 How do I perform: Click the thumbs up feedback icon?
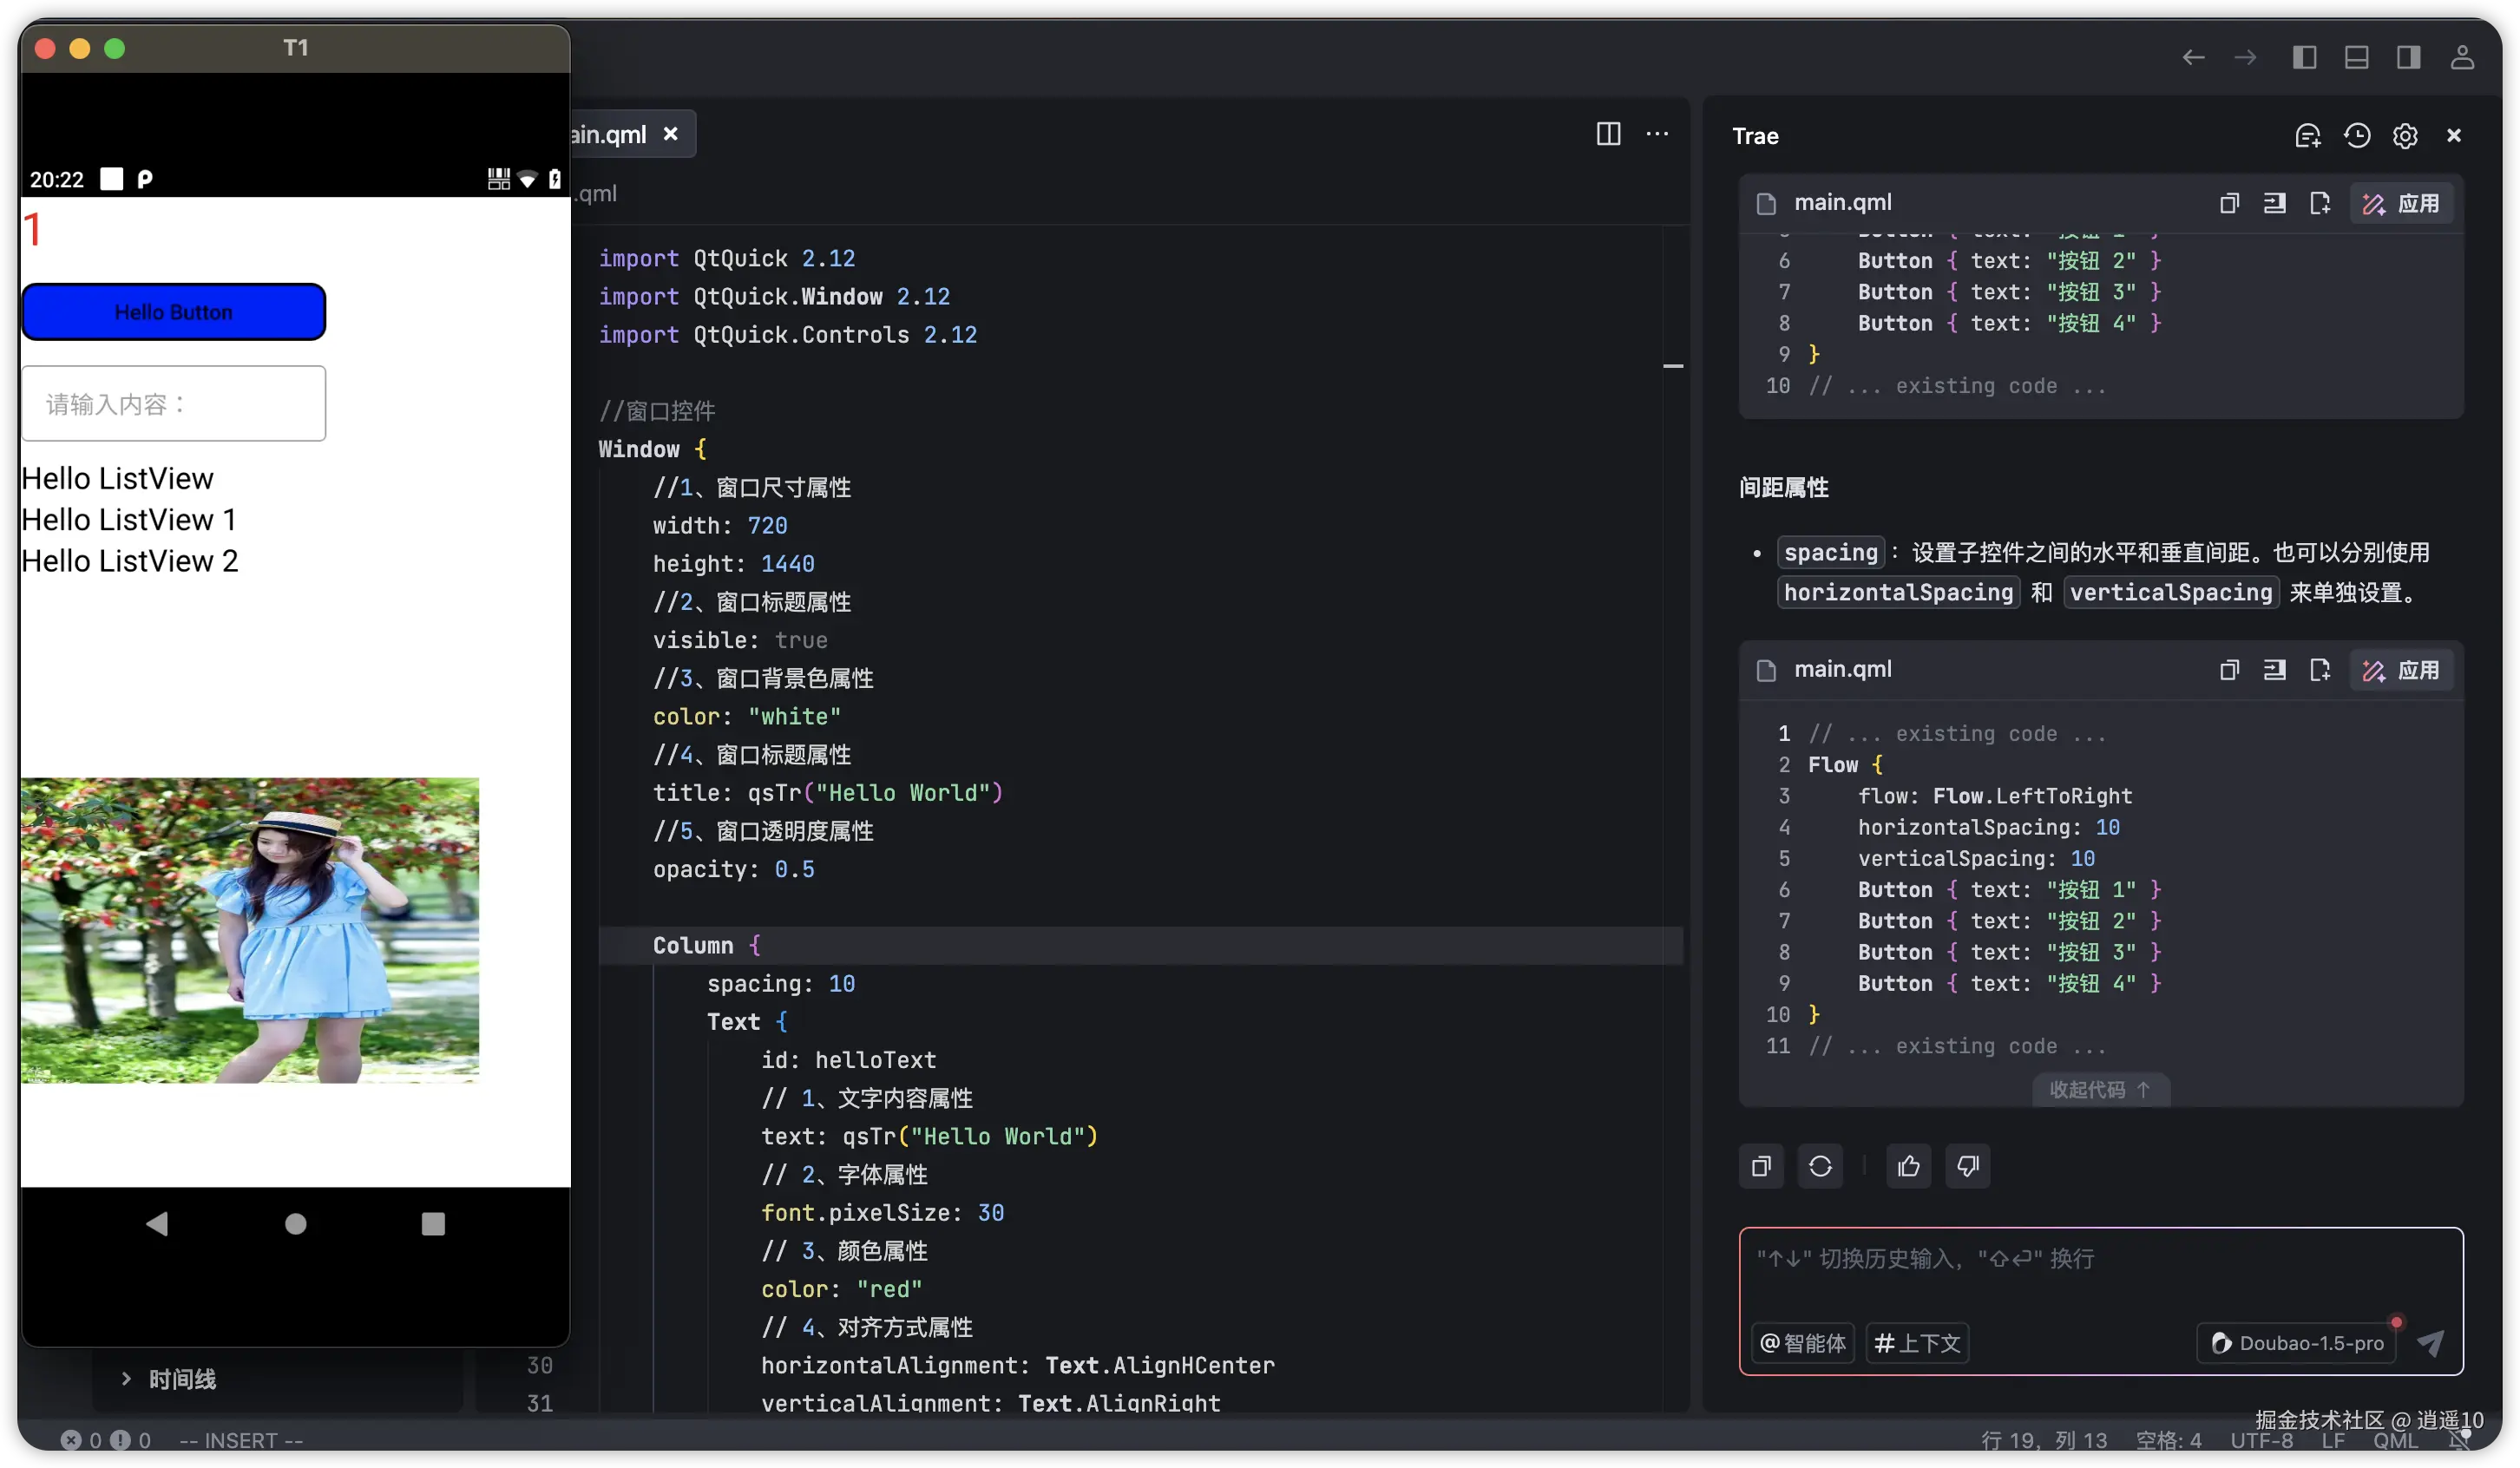coord(1908,1166)
